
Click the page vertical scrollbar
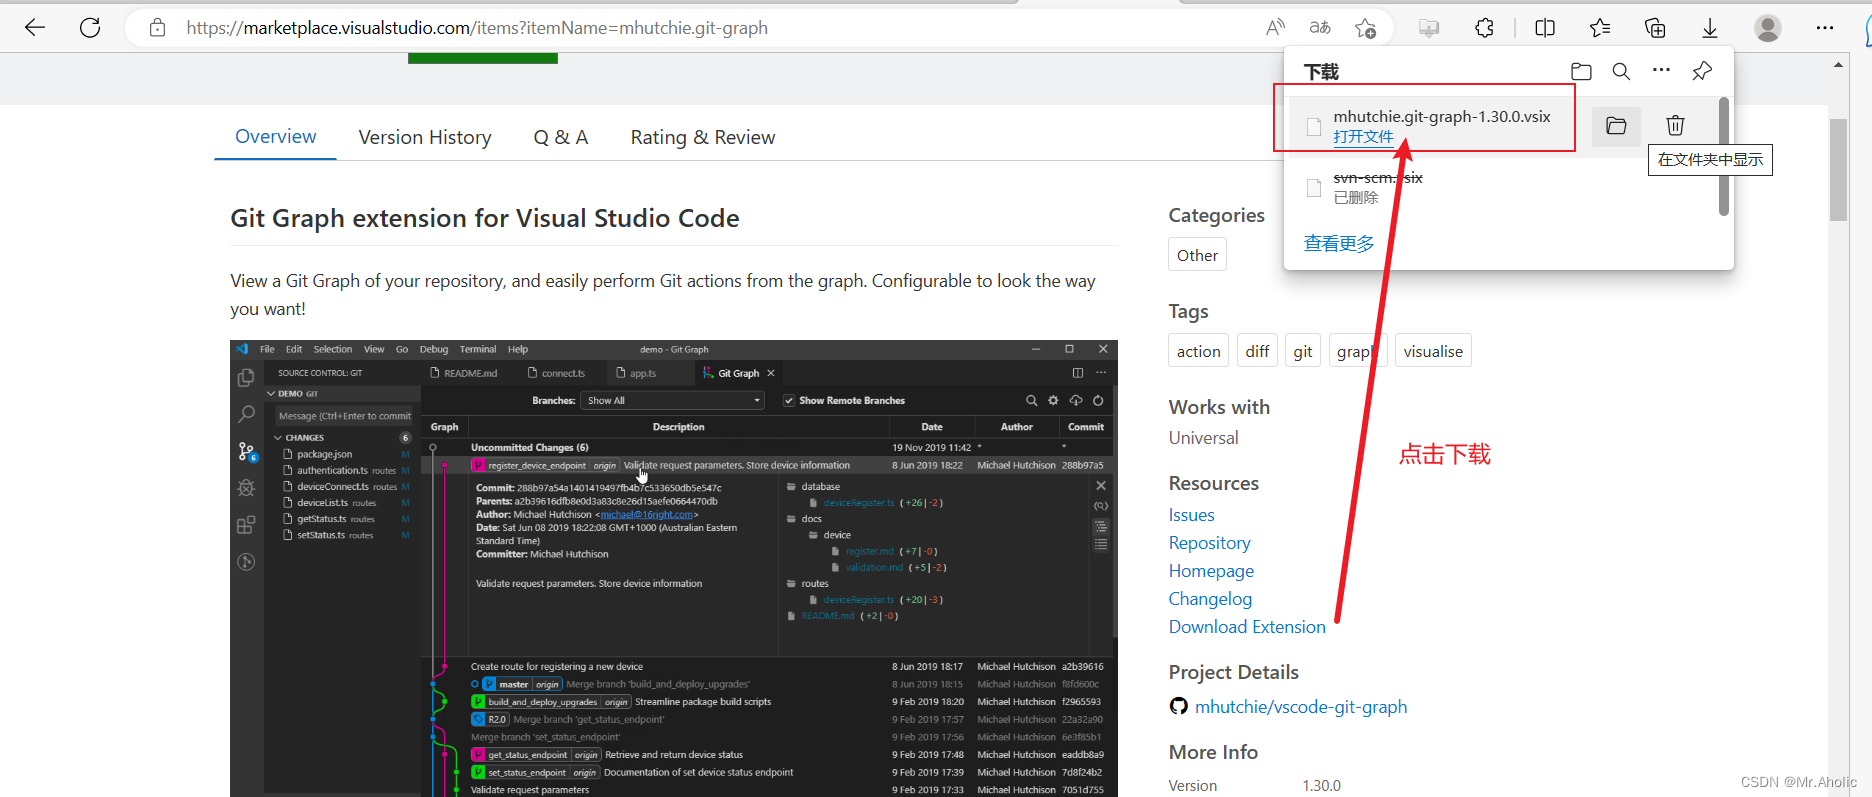[1838, 169]
